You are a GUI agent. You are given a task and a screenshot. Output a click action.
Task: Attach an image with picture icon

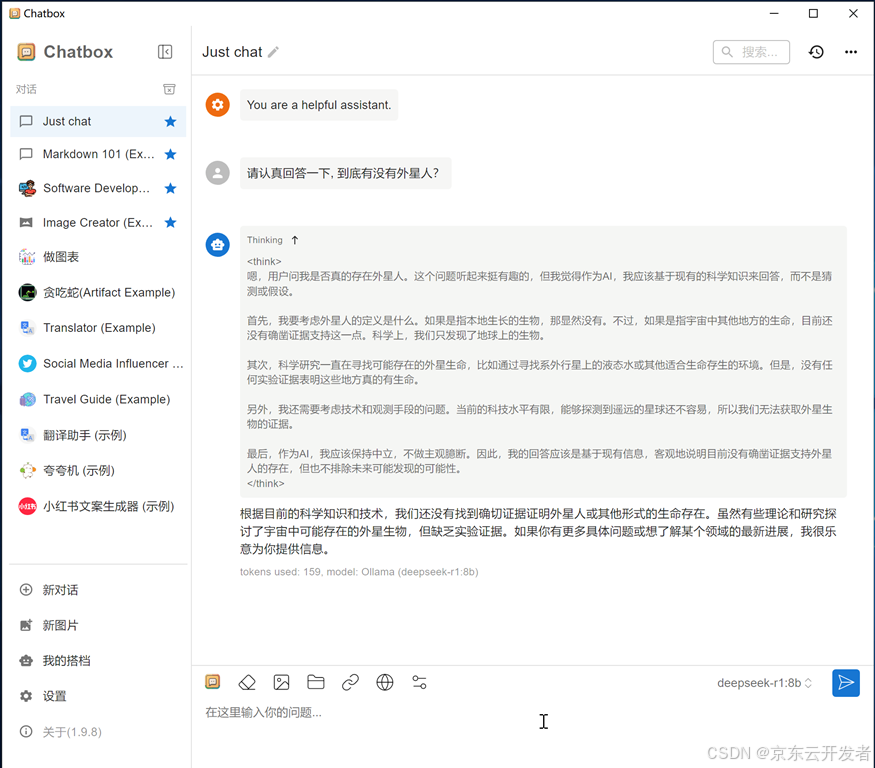281,682
